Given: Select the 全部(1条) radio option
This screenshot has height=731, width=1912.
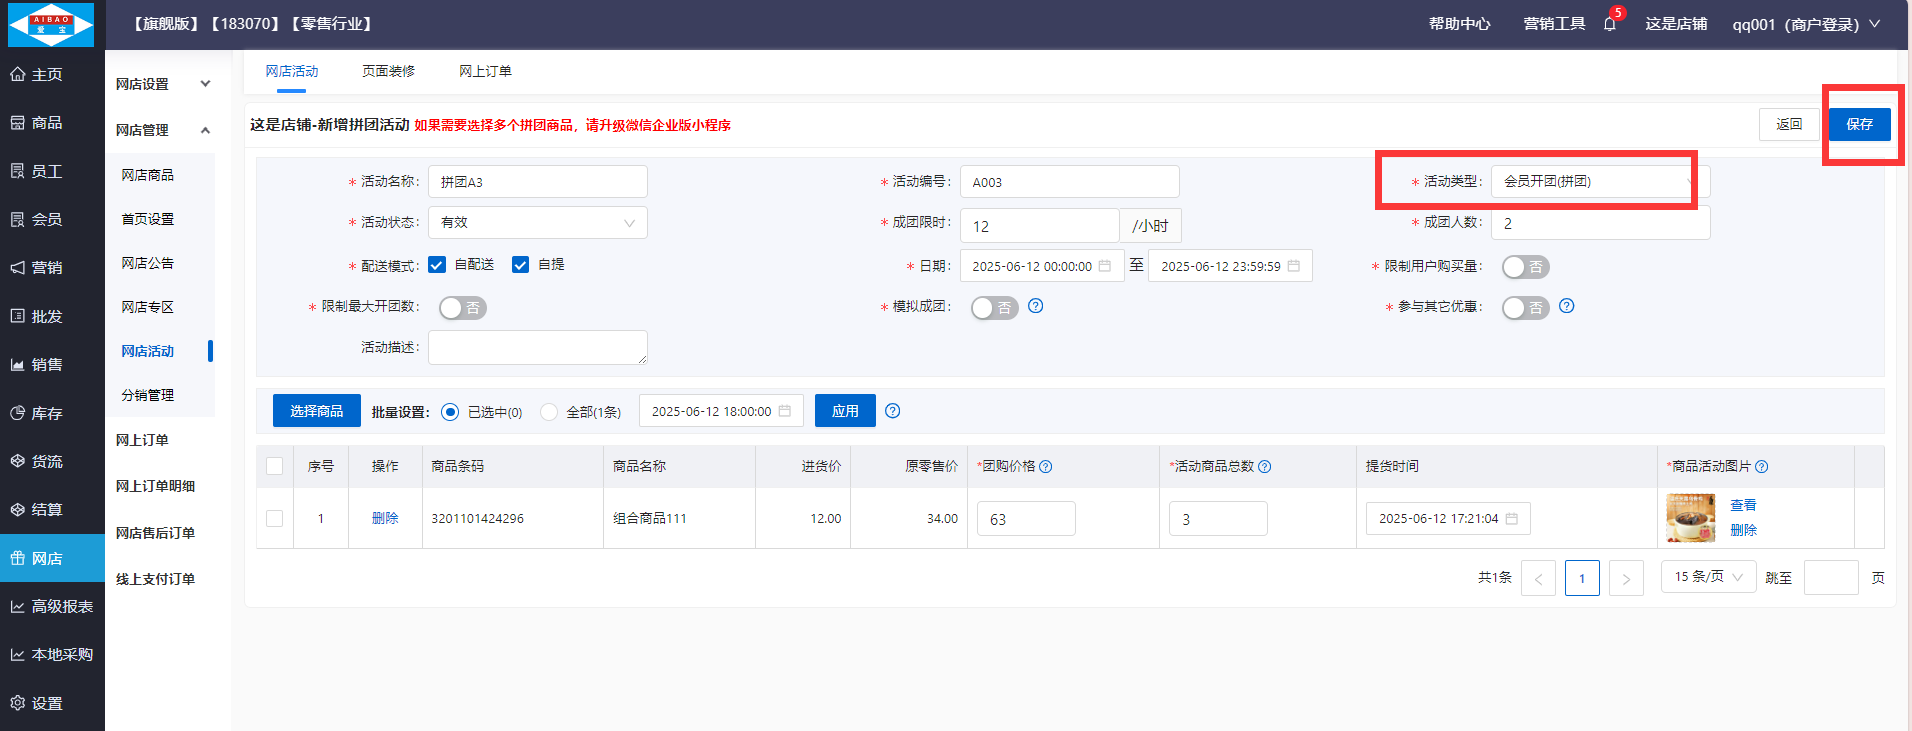Looking at the screenshot, I should tap(549, 412).
